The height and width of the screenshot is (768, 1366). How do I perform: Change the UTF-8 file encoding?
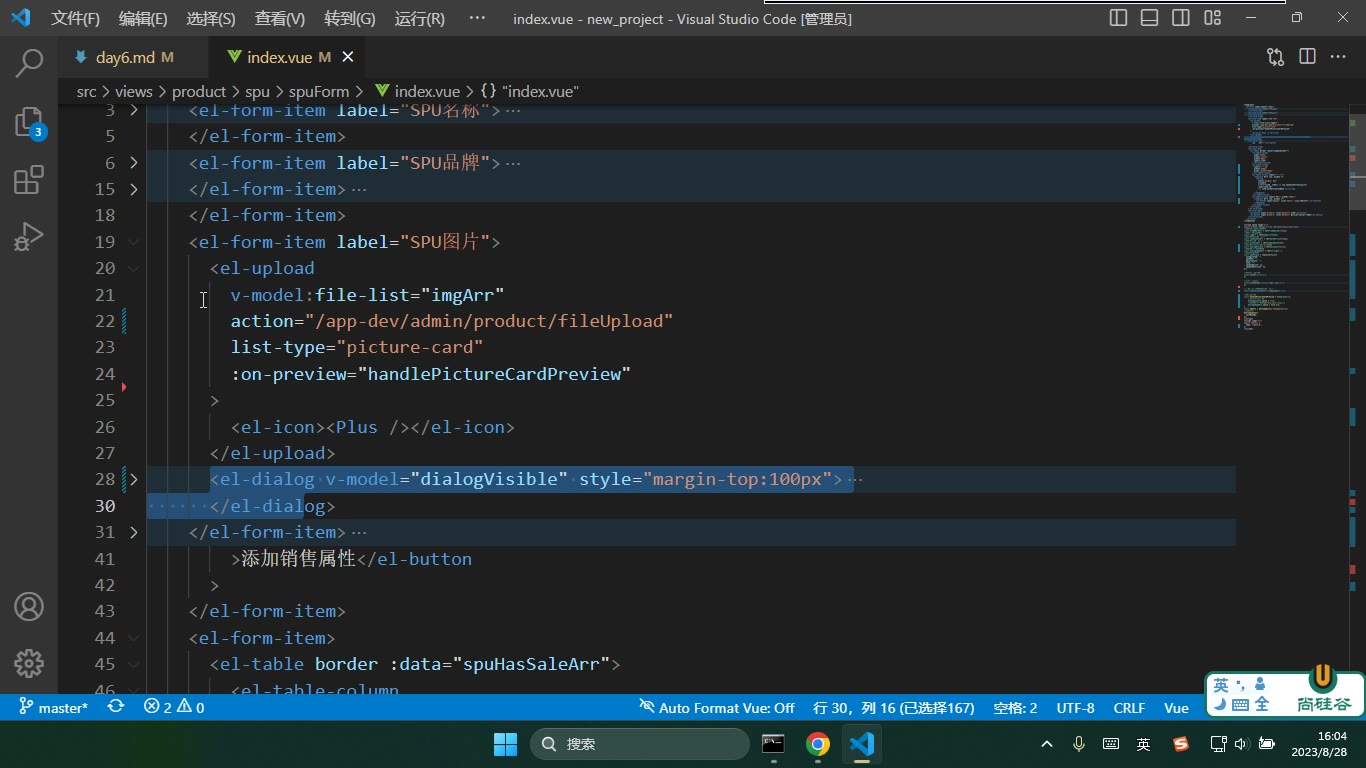pyautogui.click(x=1075, y=707)
